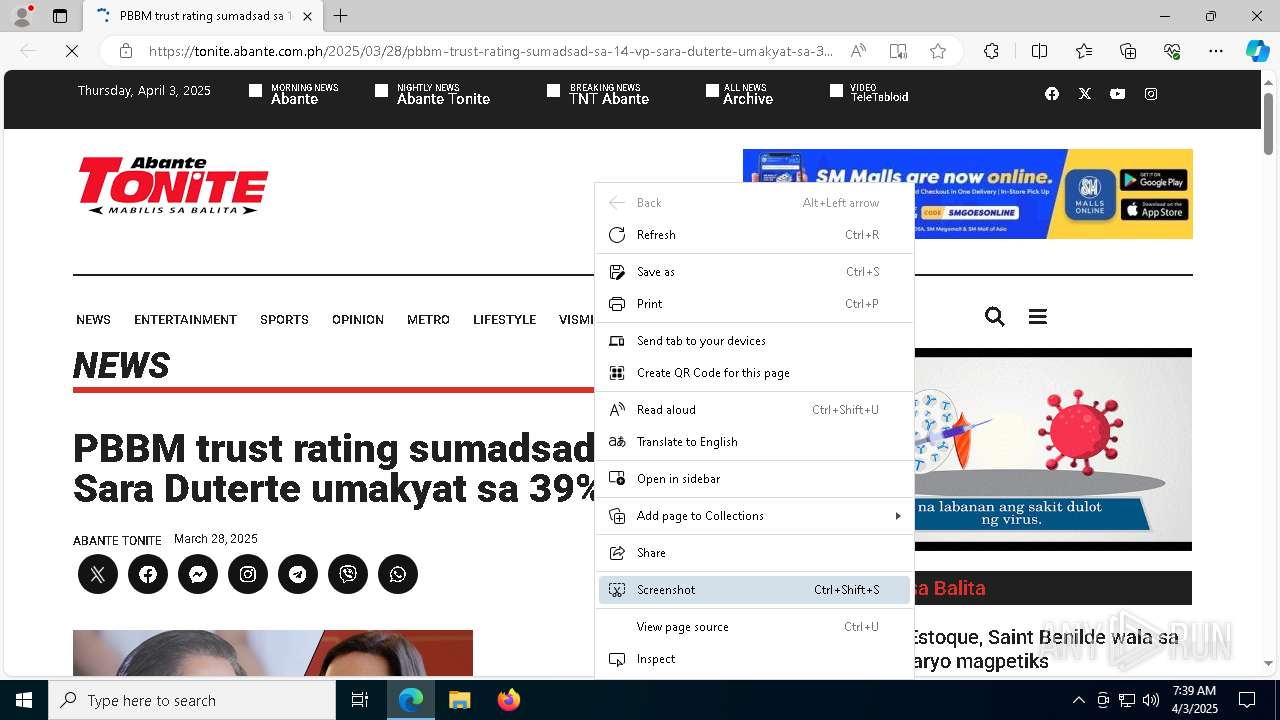Choose Share in context menu

tap(754, 553)
